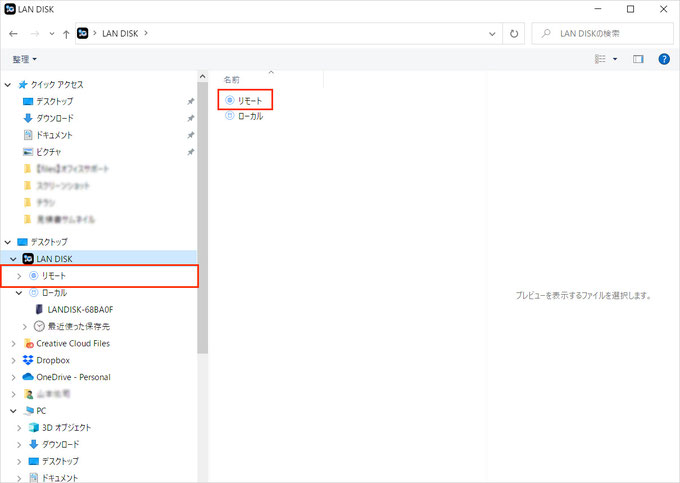
Task: Open recent locations dropdown chevron
Action: click(52, 34)
